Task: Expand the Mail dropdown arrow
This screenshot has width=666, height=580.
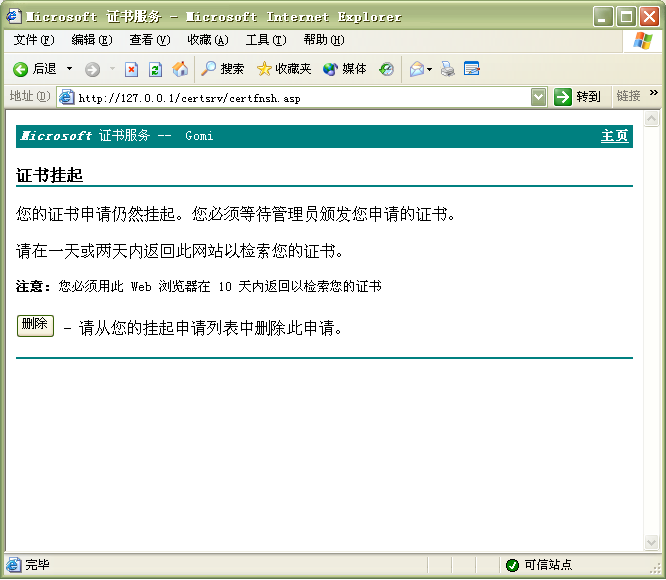Action: tap(430, 69)
